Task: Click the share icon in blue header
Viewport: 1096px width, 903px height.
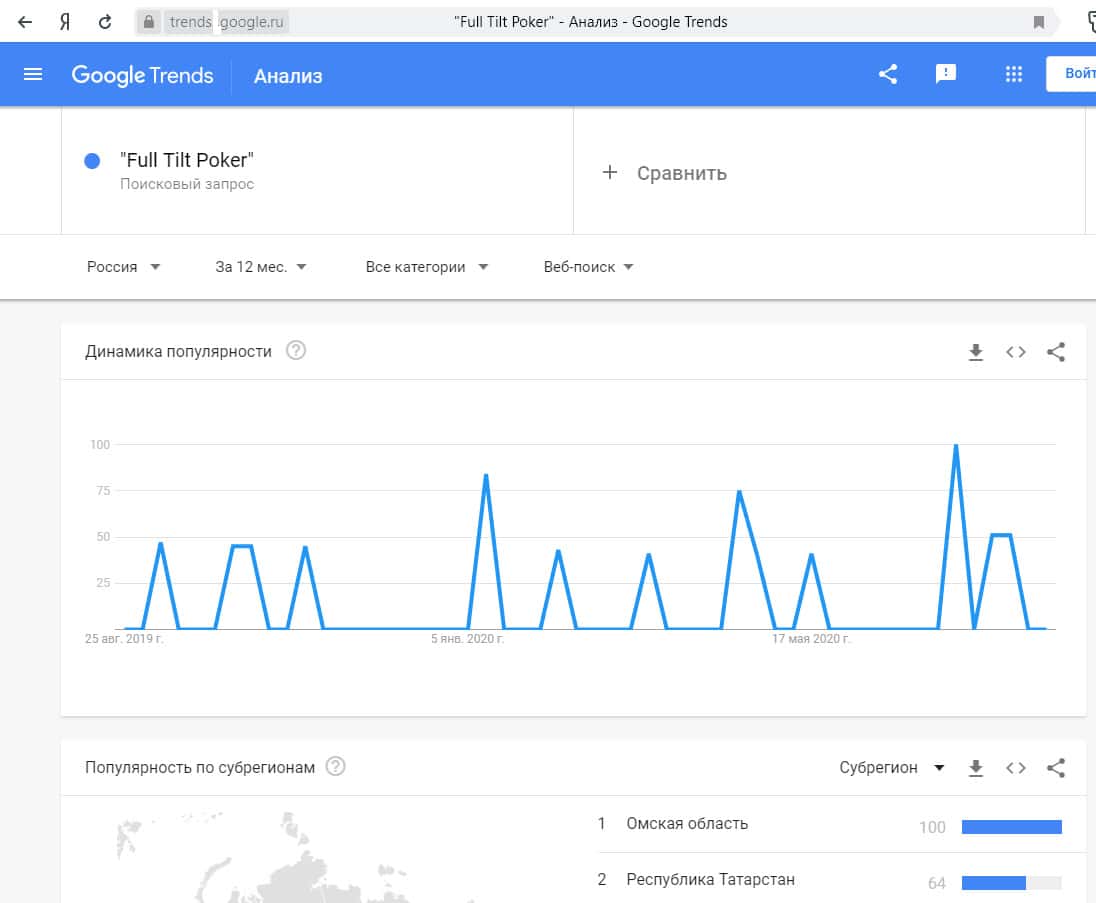Action: coord(888,74)
